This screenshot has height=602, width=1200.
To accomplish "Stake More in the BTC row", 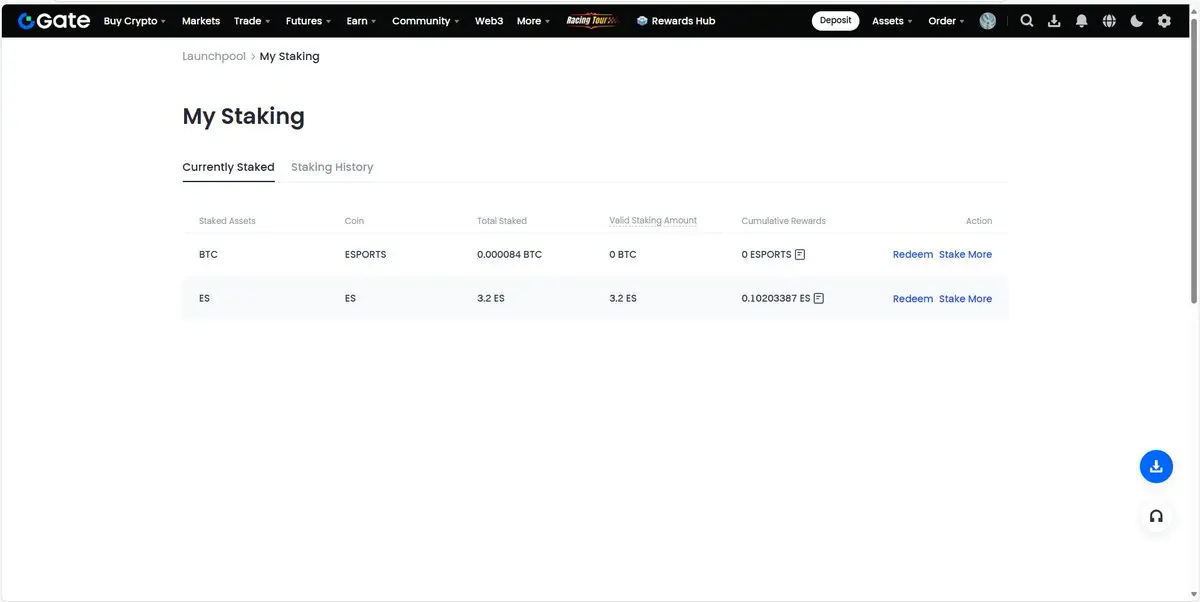I will 965,254.
